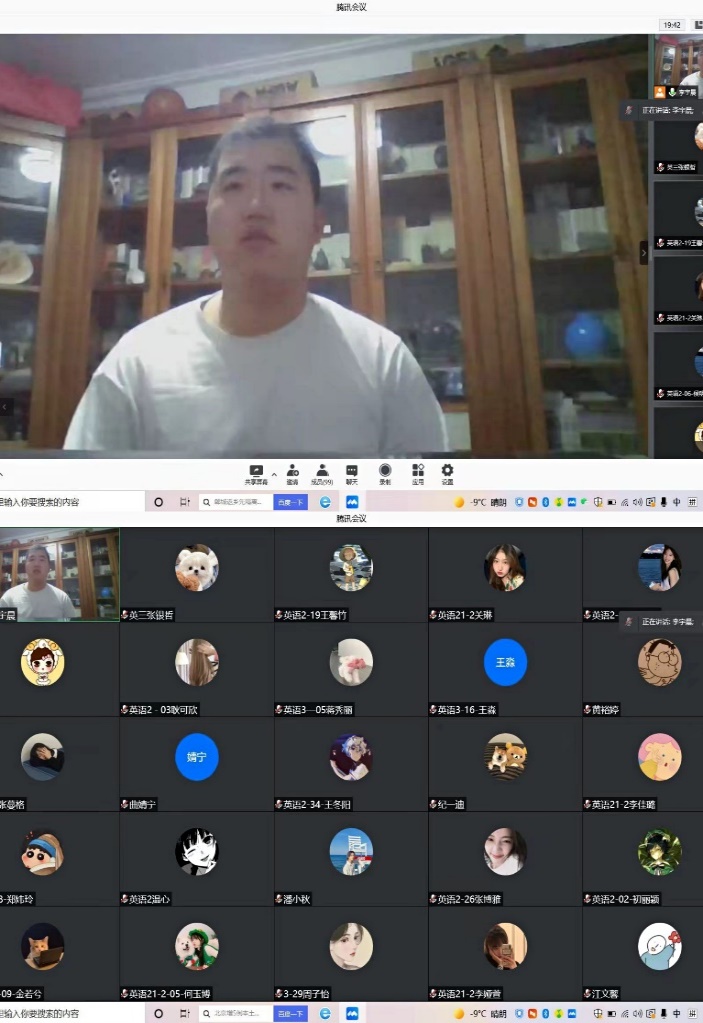Select the 婧宁 blue avatar tile
The height and width of the screenshot is (1023, 703).
(x=196, y=757)
